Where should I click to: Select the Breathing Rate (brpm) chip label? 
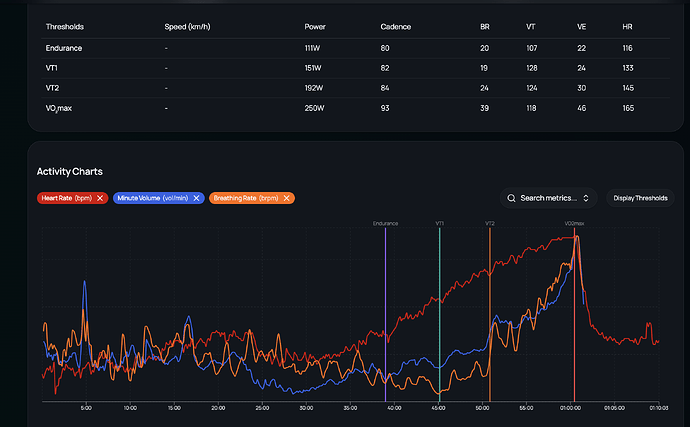point(246,198)
